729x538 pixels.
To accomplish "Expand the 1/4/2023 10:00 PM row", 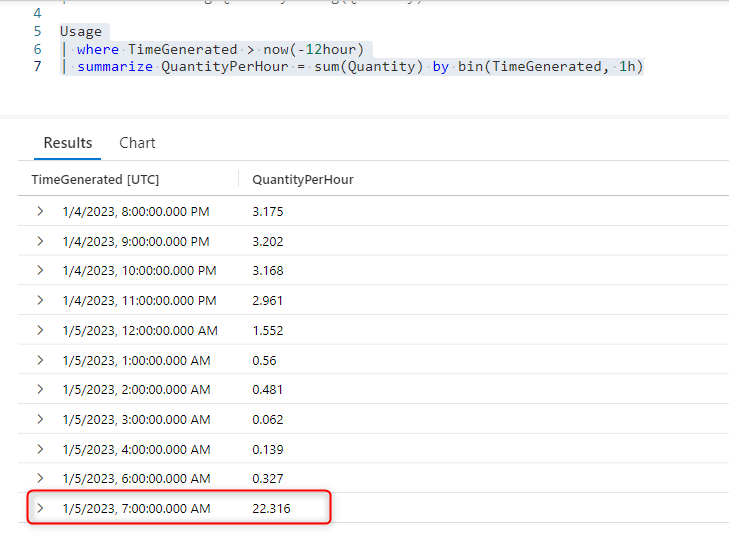I will [x=41, y=271].
